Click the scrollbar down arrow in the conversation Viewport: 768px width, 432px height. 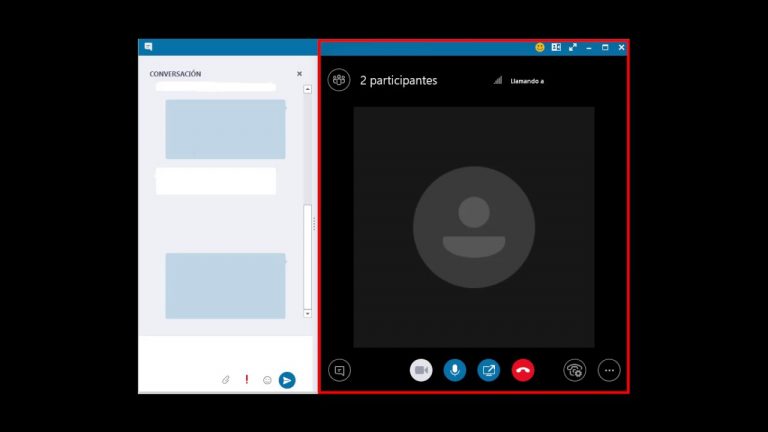click(308, 313)
